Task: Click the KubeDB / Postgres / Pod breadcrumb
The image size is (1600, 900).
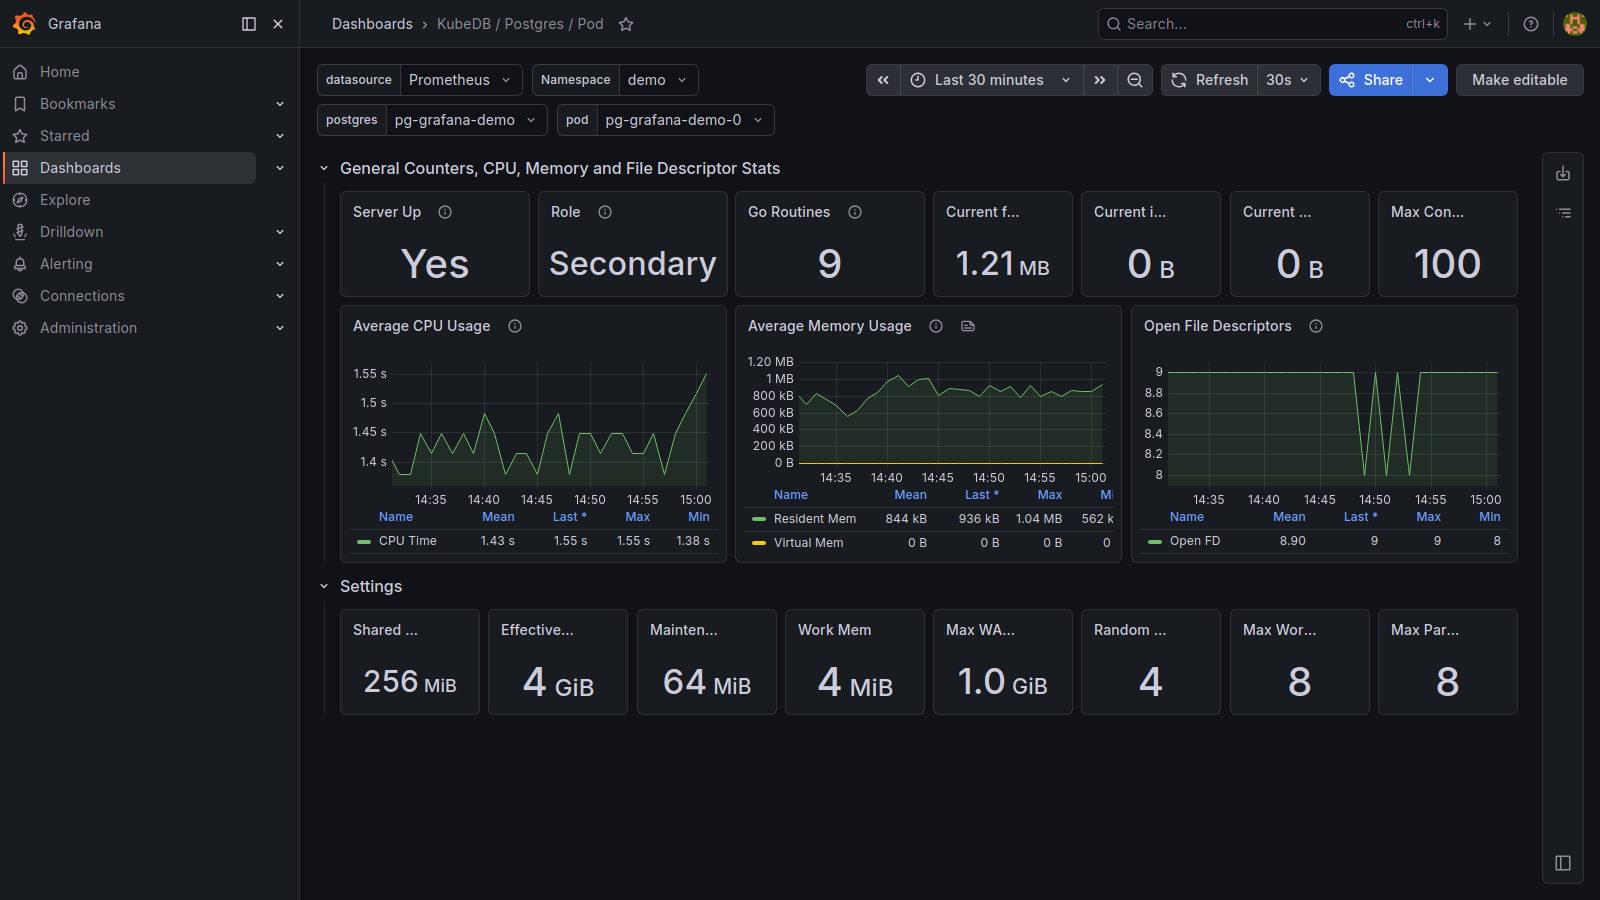Action: click(520, 24)
